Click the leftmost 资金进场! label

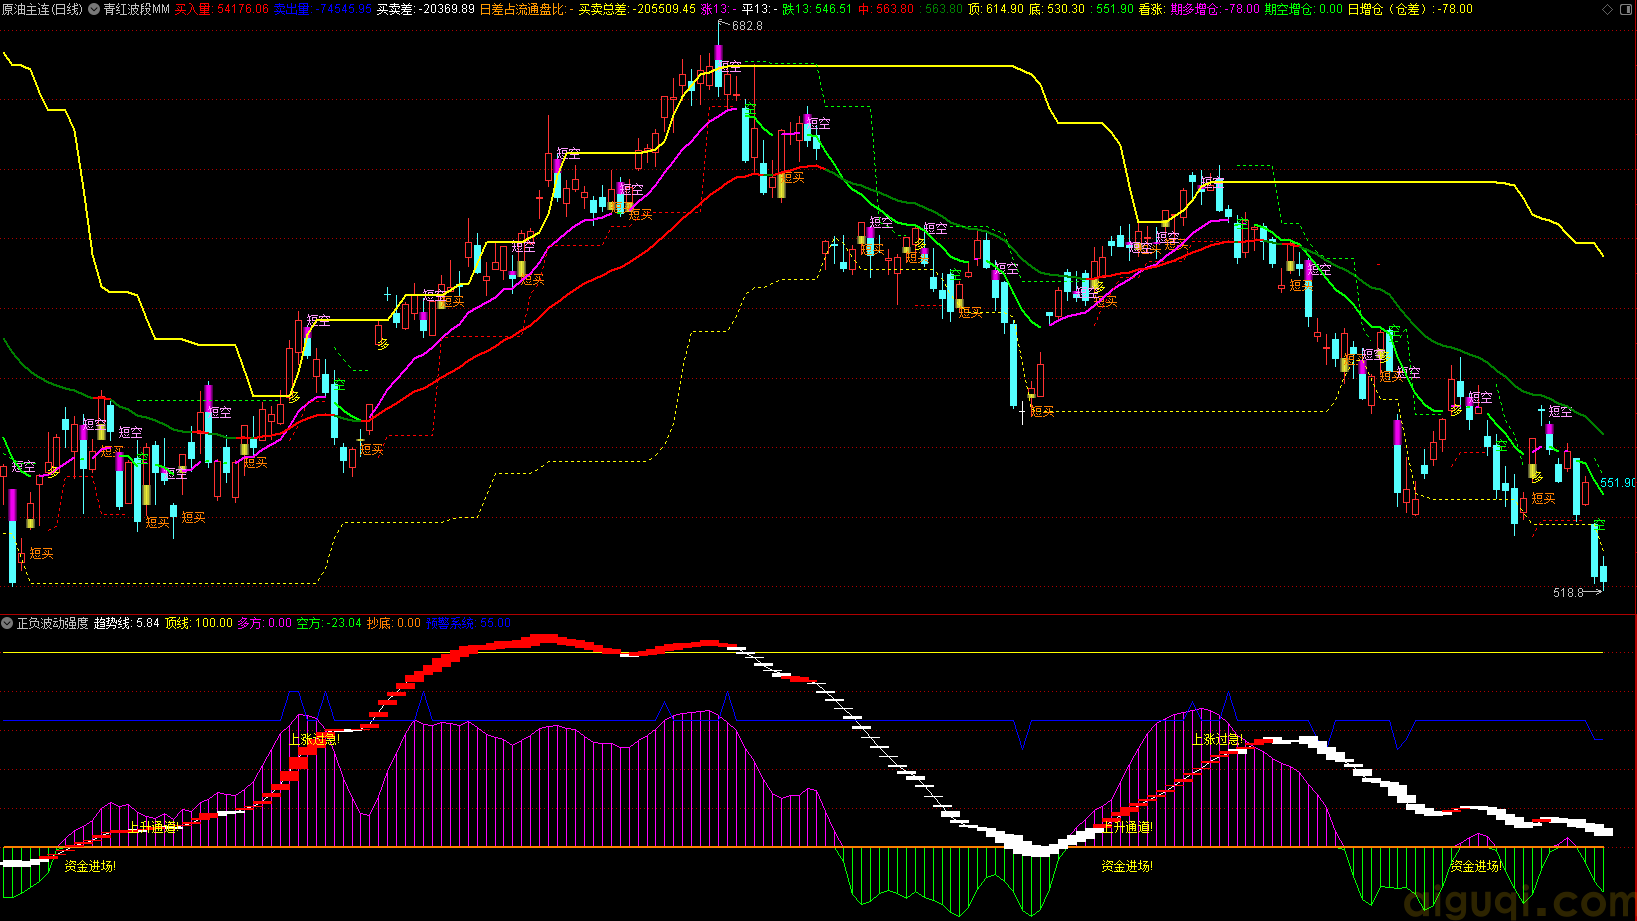click(x=90, y=866)
